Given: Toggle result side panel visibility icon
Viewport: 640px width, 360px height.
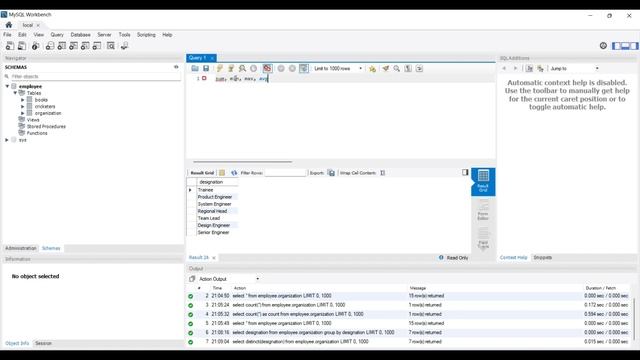Looking at the screenshot, I should [465, 172].
